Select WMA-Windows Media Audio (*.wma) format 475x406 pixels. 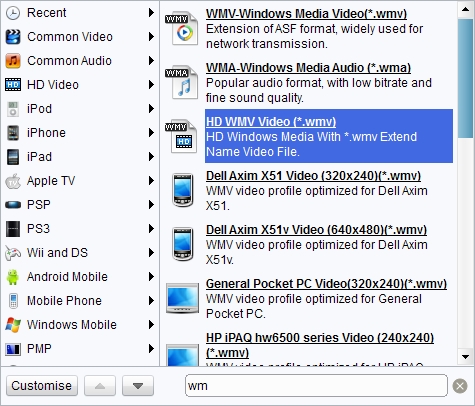click(x=308, y=68)
